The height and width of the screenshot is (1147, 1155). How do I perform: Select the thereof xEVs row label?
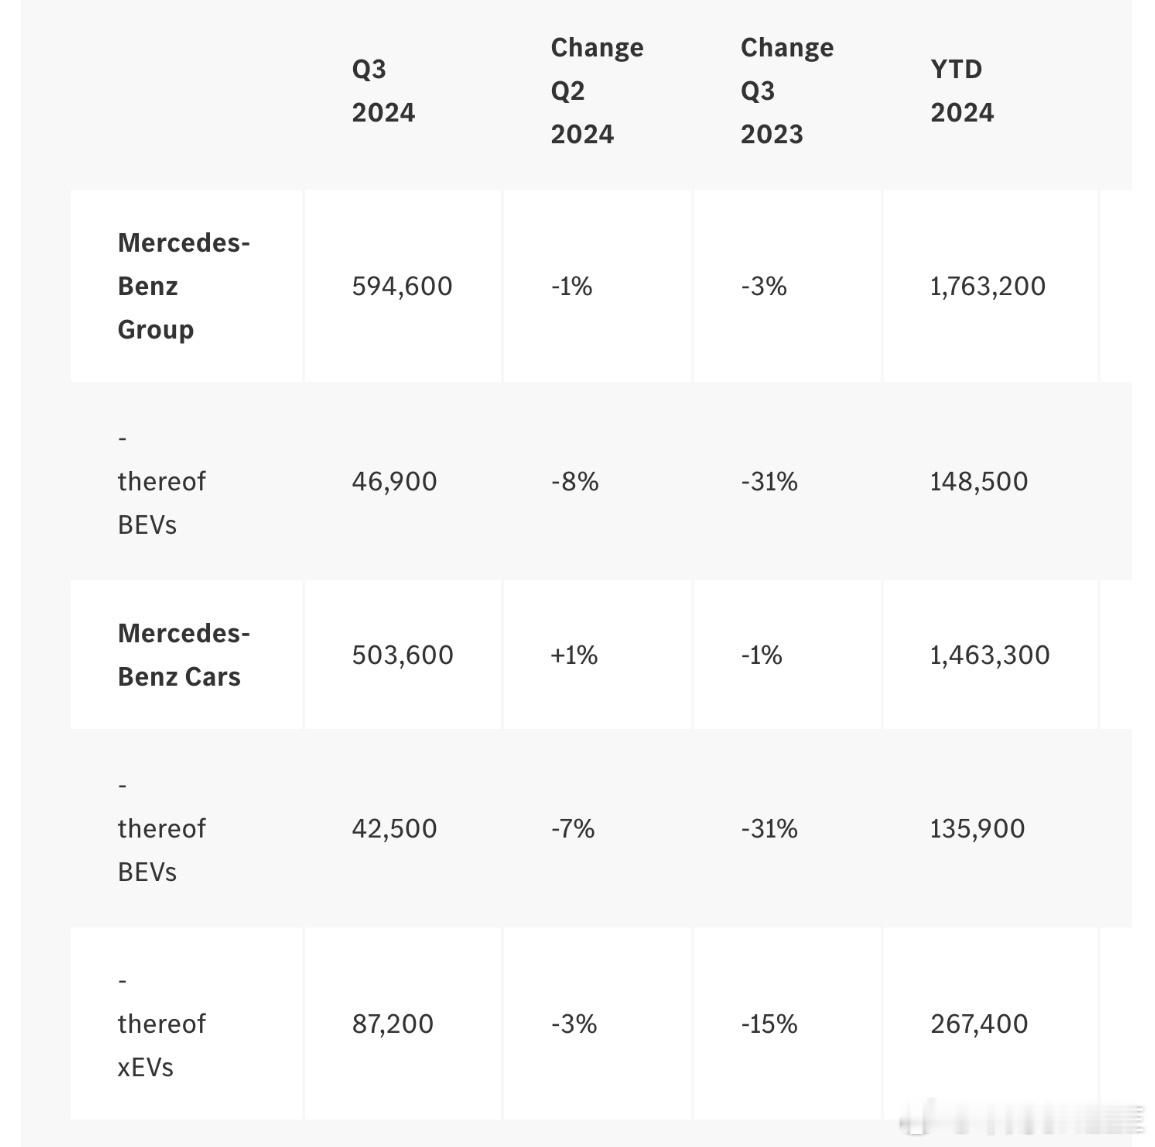[x=161, y=1024]
